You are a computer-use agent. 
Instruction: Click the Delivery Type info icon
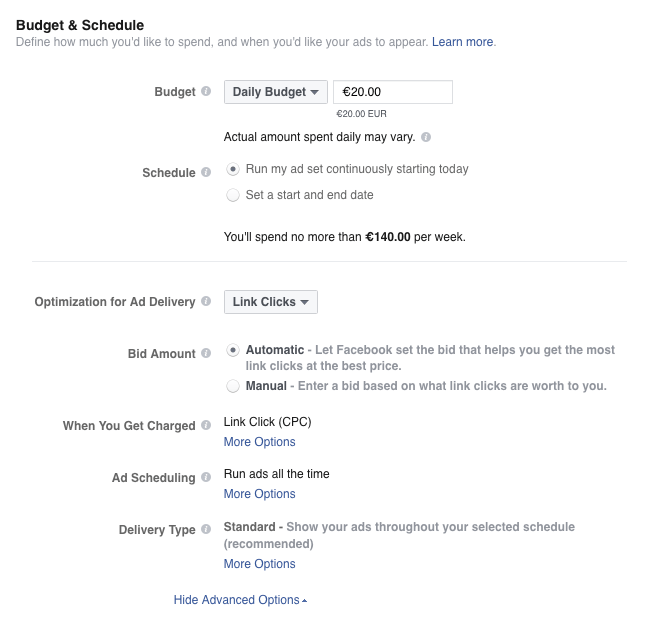206,529
